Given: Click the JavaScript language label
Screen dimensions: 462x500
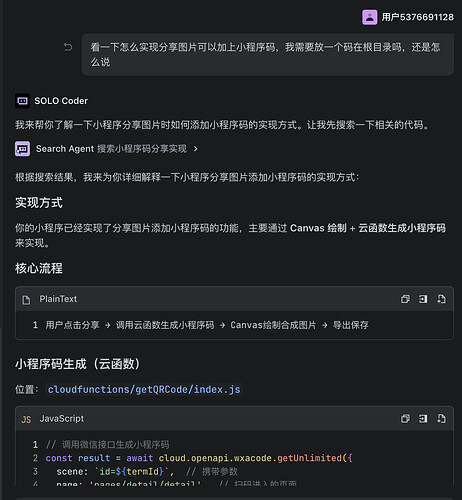Looking at the screenshot, I should pyautogui.click(x=62, y=419).
